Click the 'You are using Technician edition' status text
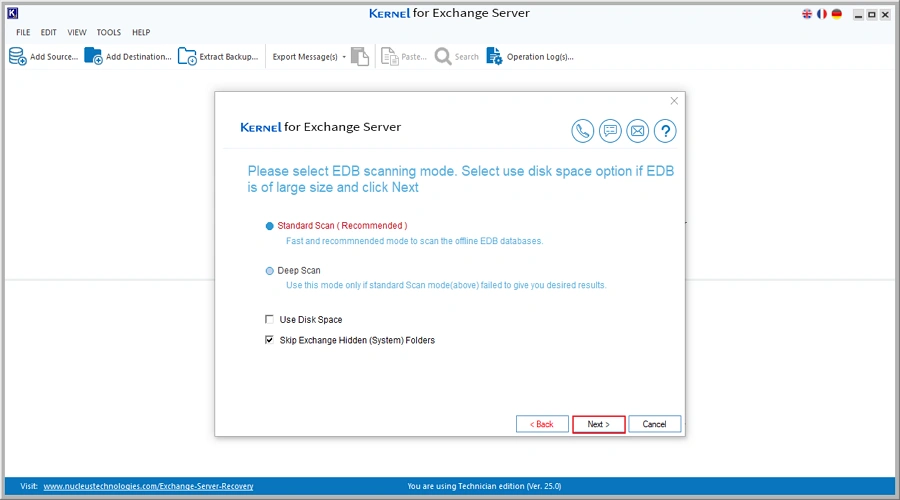900x500 pixels. [x=484, y=486]
